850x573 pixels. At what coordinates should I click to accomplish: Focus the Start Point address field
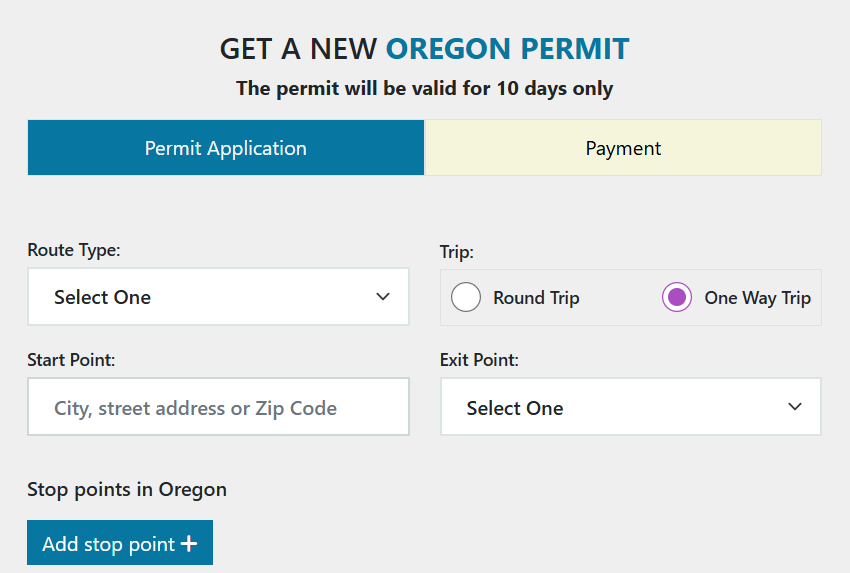[x=218, y=407]
